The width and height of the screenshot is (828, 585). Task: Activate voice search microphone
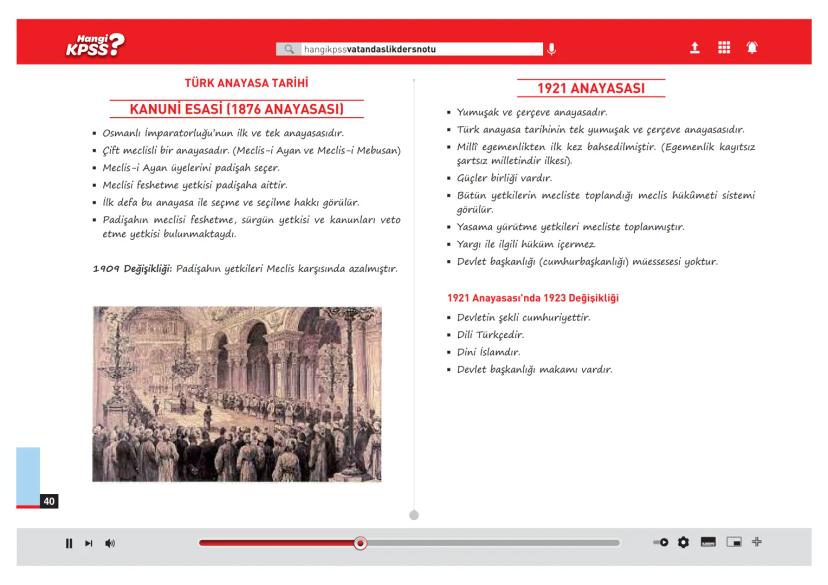point(551,47)
